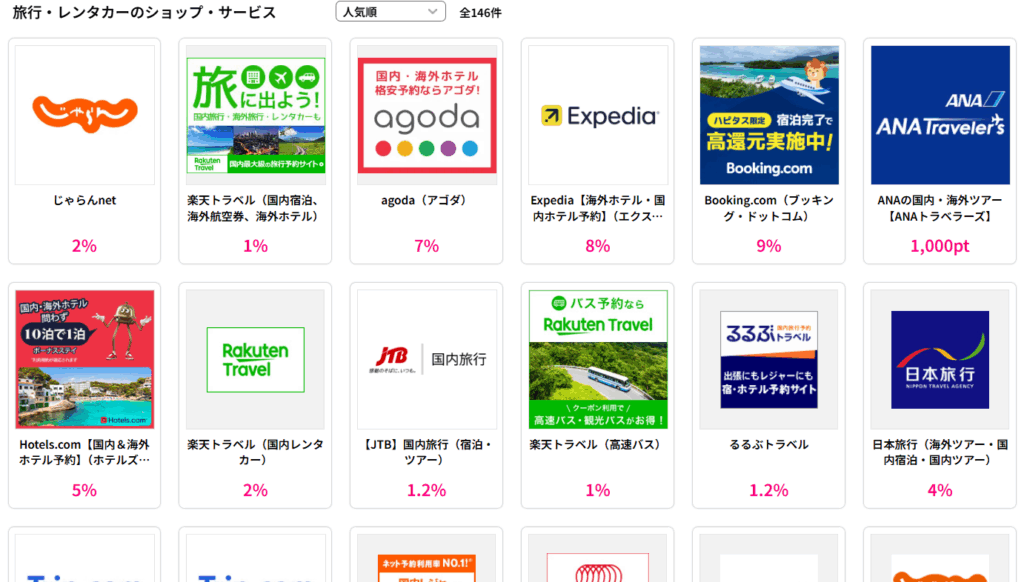Click the 8% rate under Expedia
This screenshot has width=1024, height=582.
[598, 246]
